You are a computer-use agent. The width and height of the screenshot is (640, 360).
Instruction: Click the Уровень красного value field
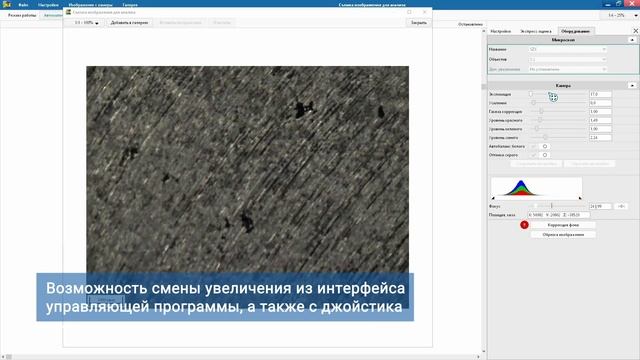tap(600, 120)
